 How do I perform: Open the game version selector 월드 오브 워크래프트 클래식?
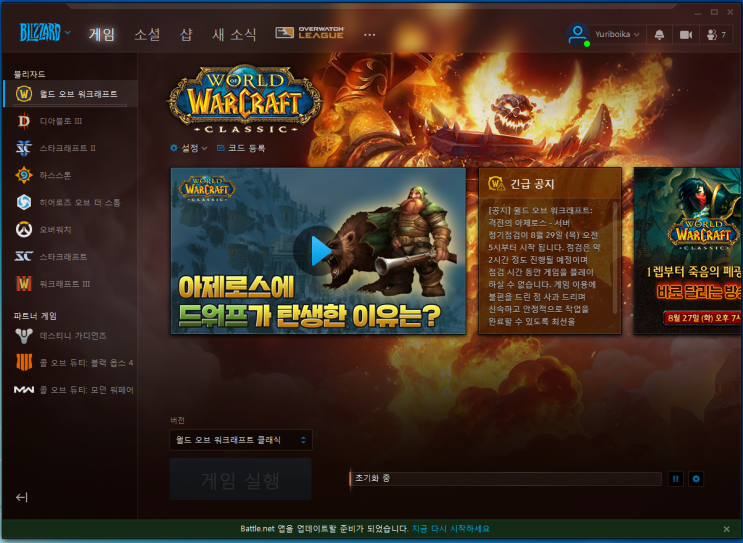click(241, 440)
